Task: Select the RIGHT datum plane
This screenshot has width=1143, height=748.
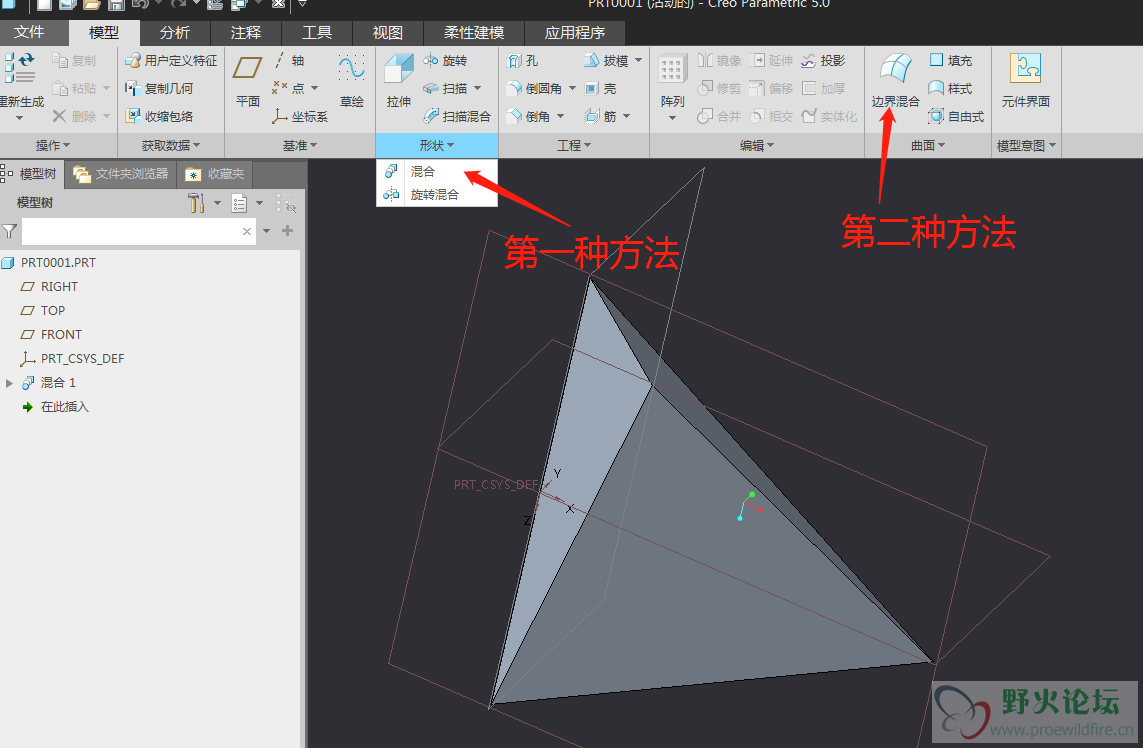Action: [x=59, y=287]
